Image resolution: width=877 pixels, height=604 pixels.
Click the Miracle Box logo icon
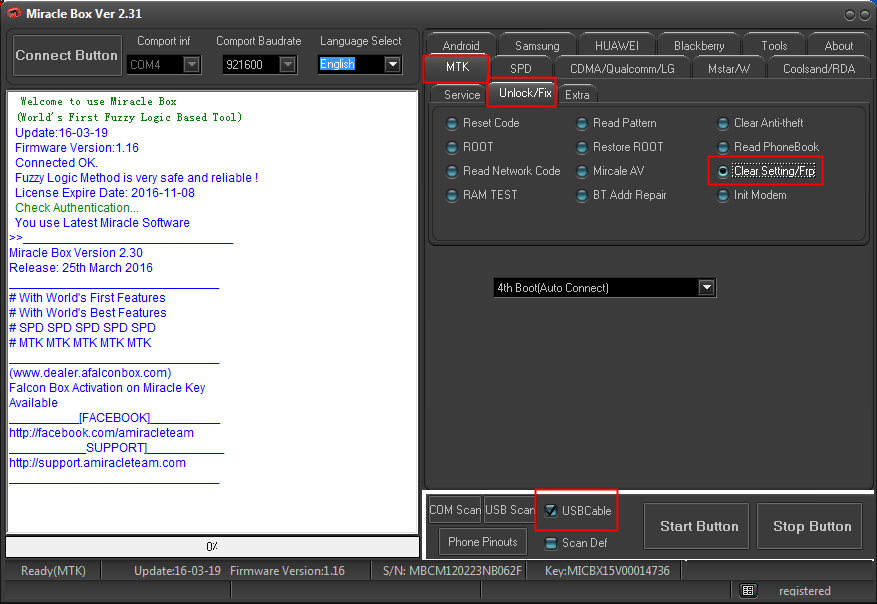14,13
